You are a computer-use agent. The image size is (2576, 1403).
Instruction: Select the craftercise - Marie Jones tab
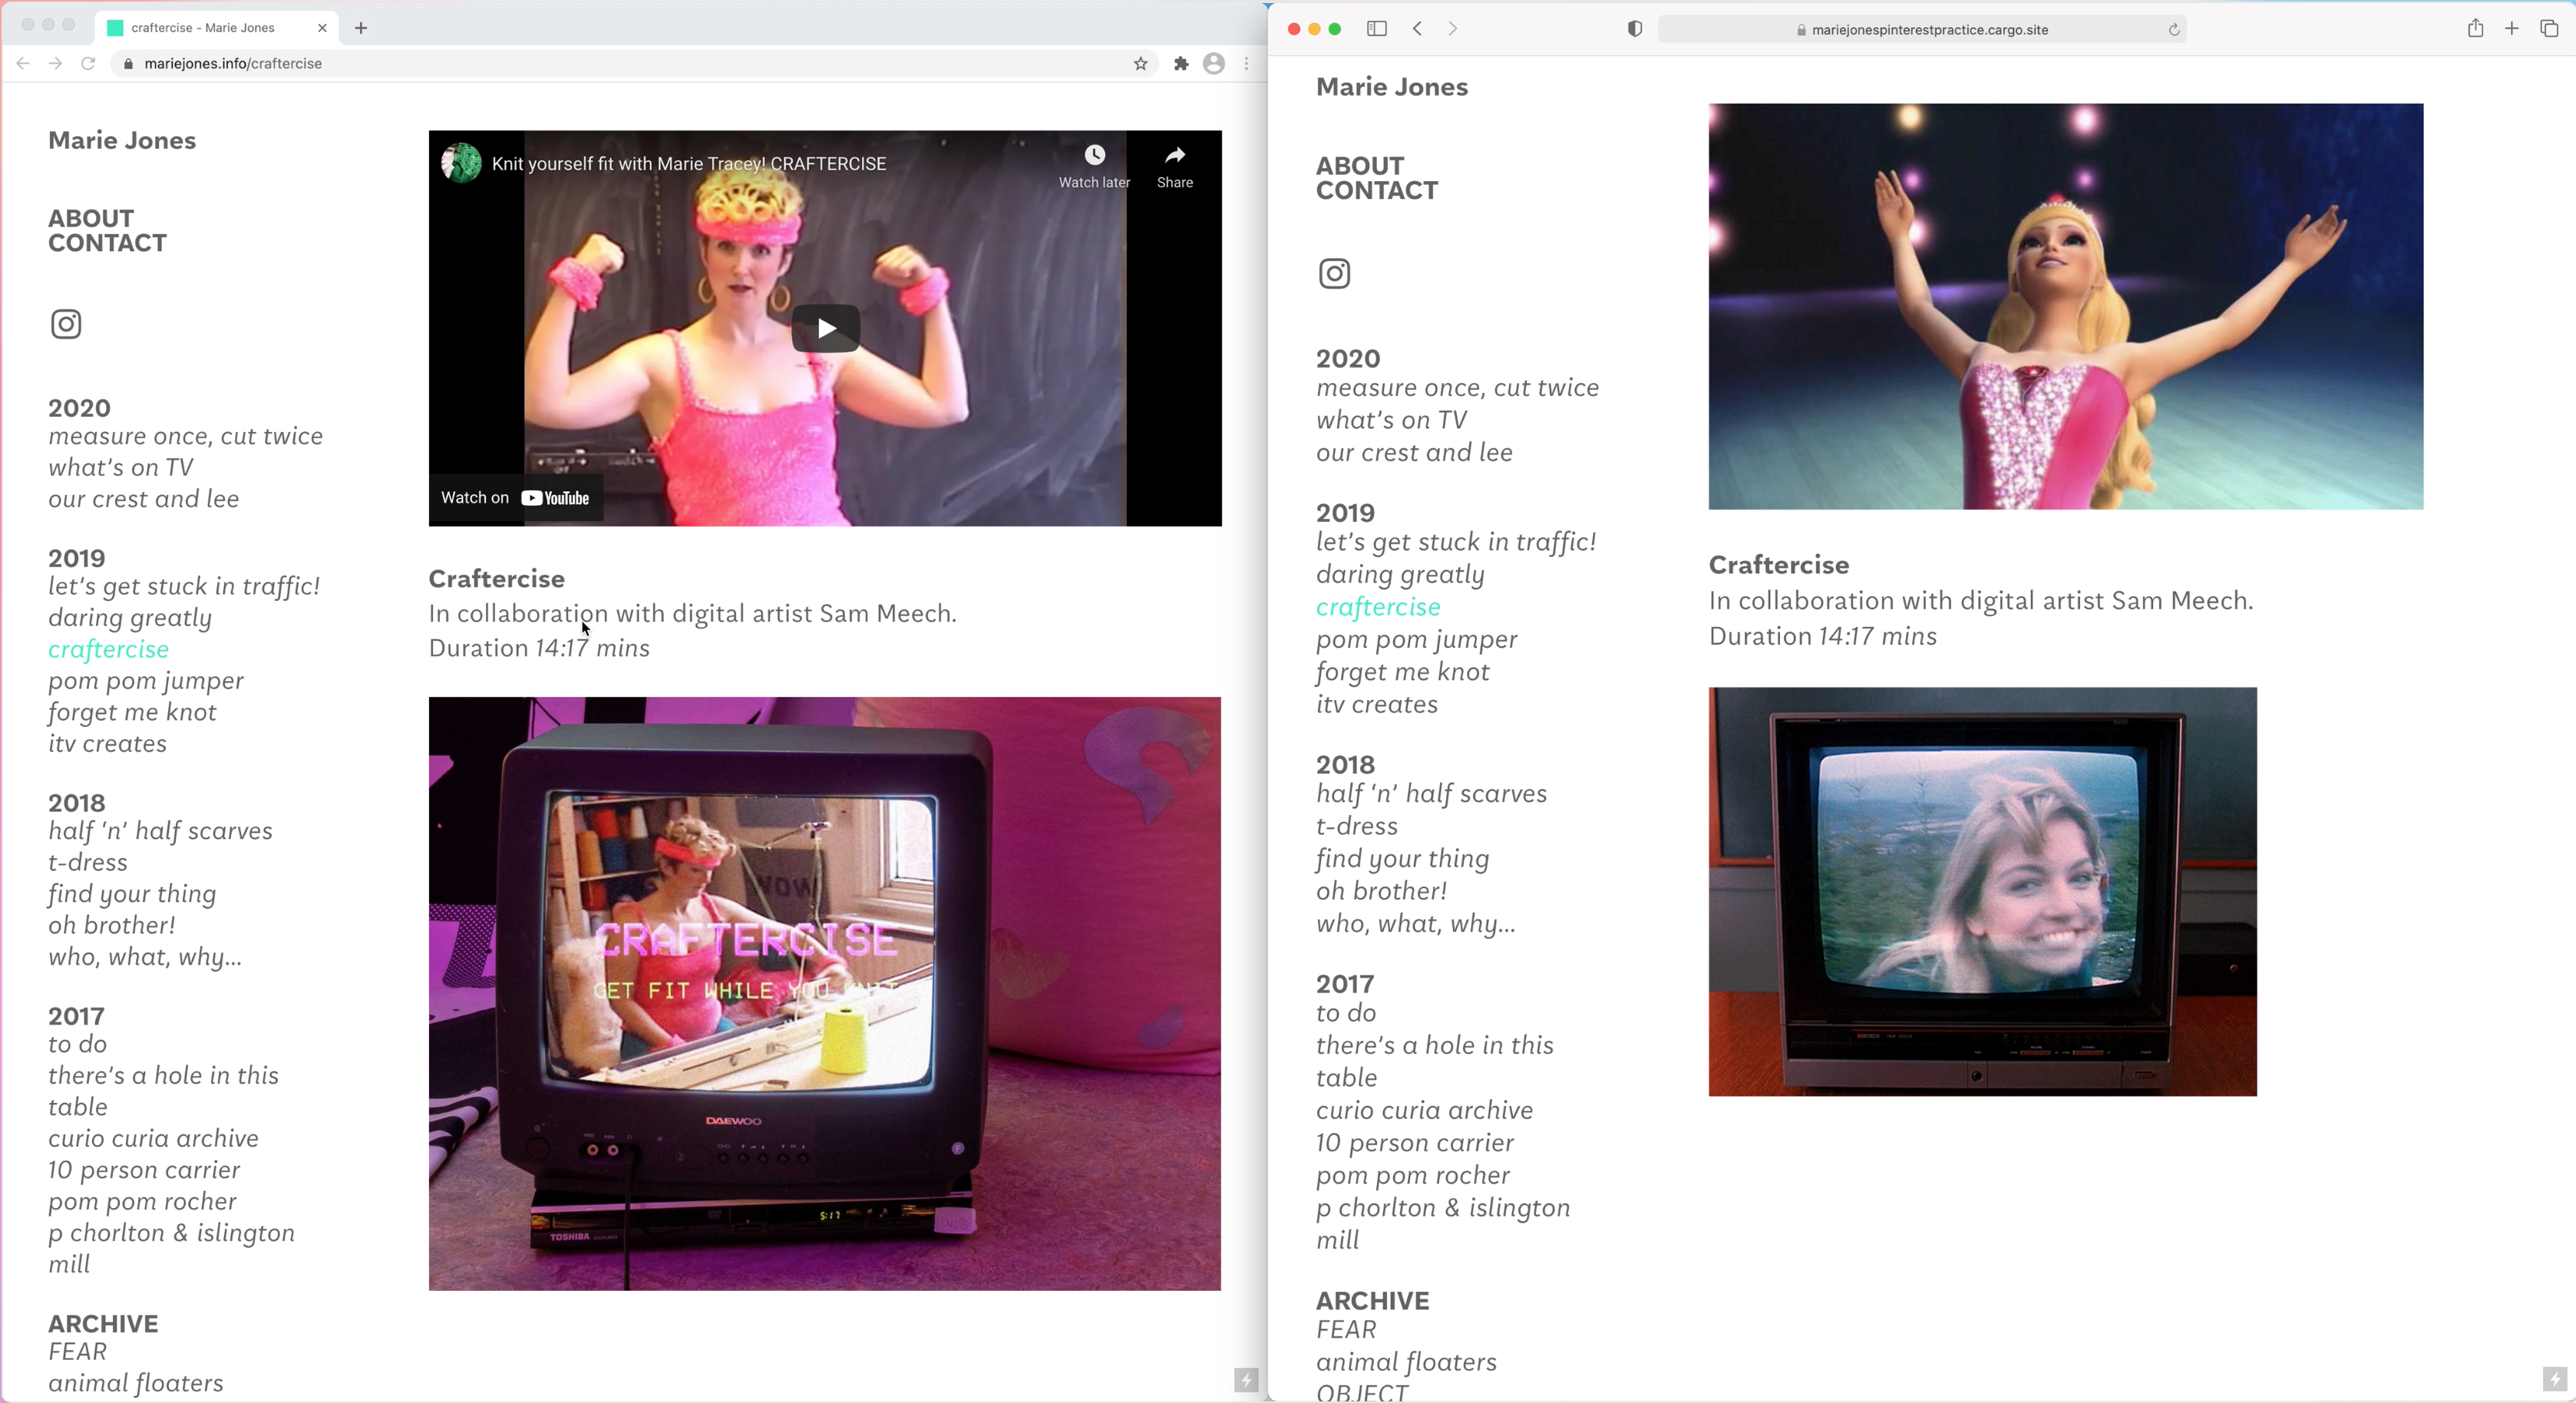[x=203, y=28]
